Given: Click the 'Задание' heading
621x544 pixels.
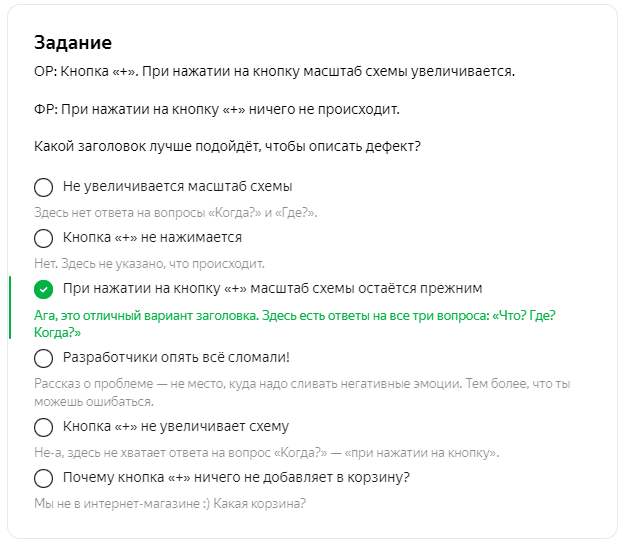Looking at the screenshot, I should pyautogui.click(x=73, y=43).
